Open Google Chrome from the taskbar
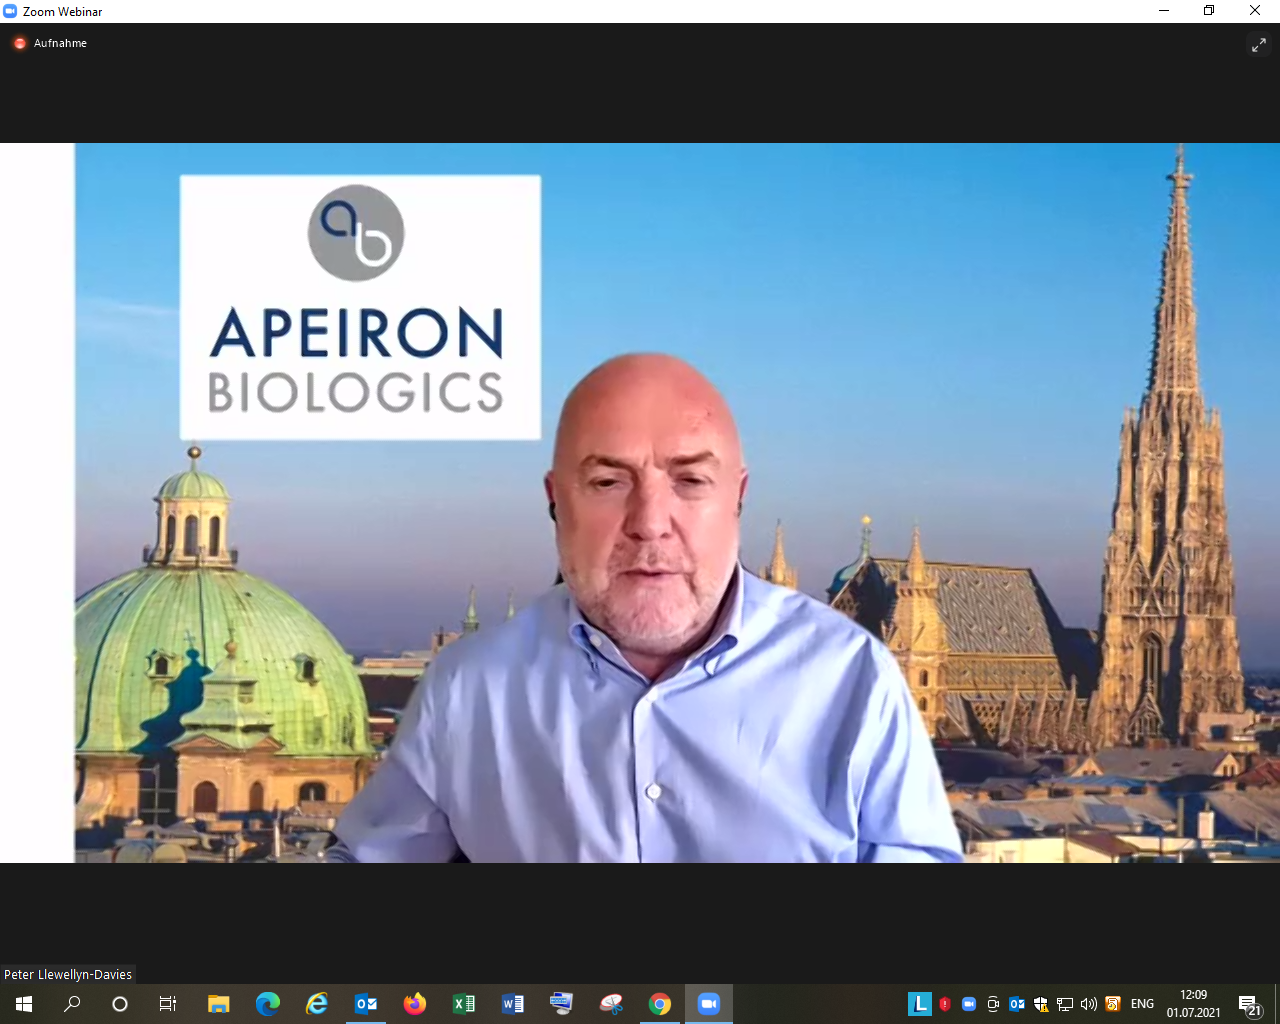The height and width of the screenshot is (1024, 1280). coord(660,1004)
